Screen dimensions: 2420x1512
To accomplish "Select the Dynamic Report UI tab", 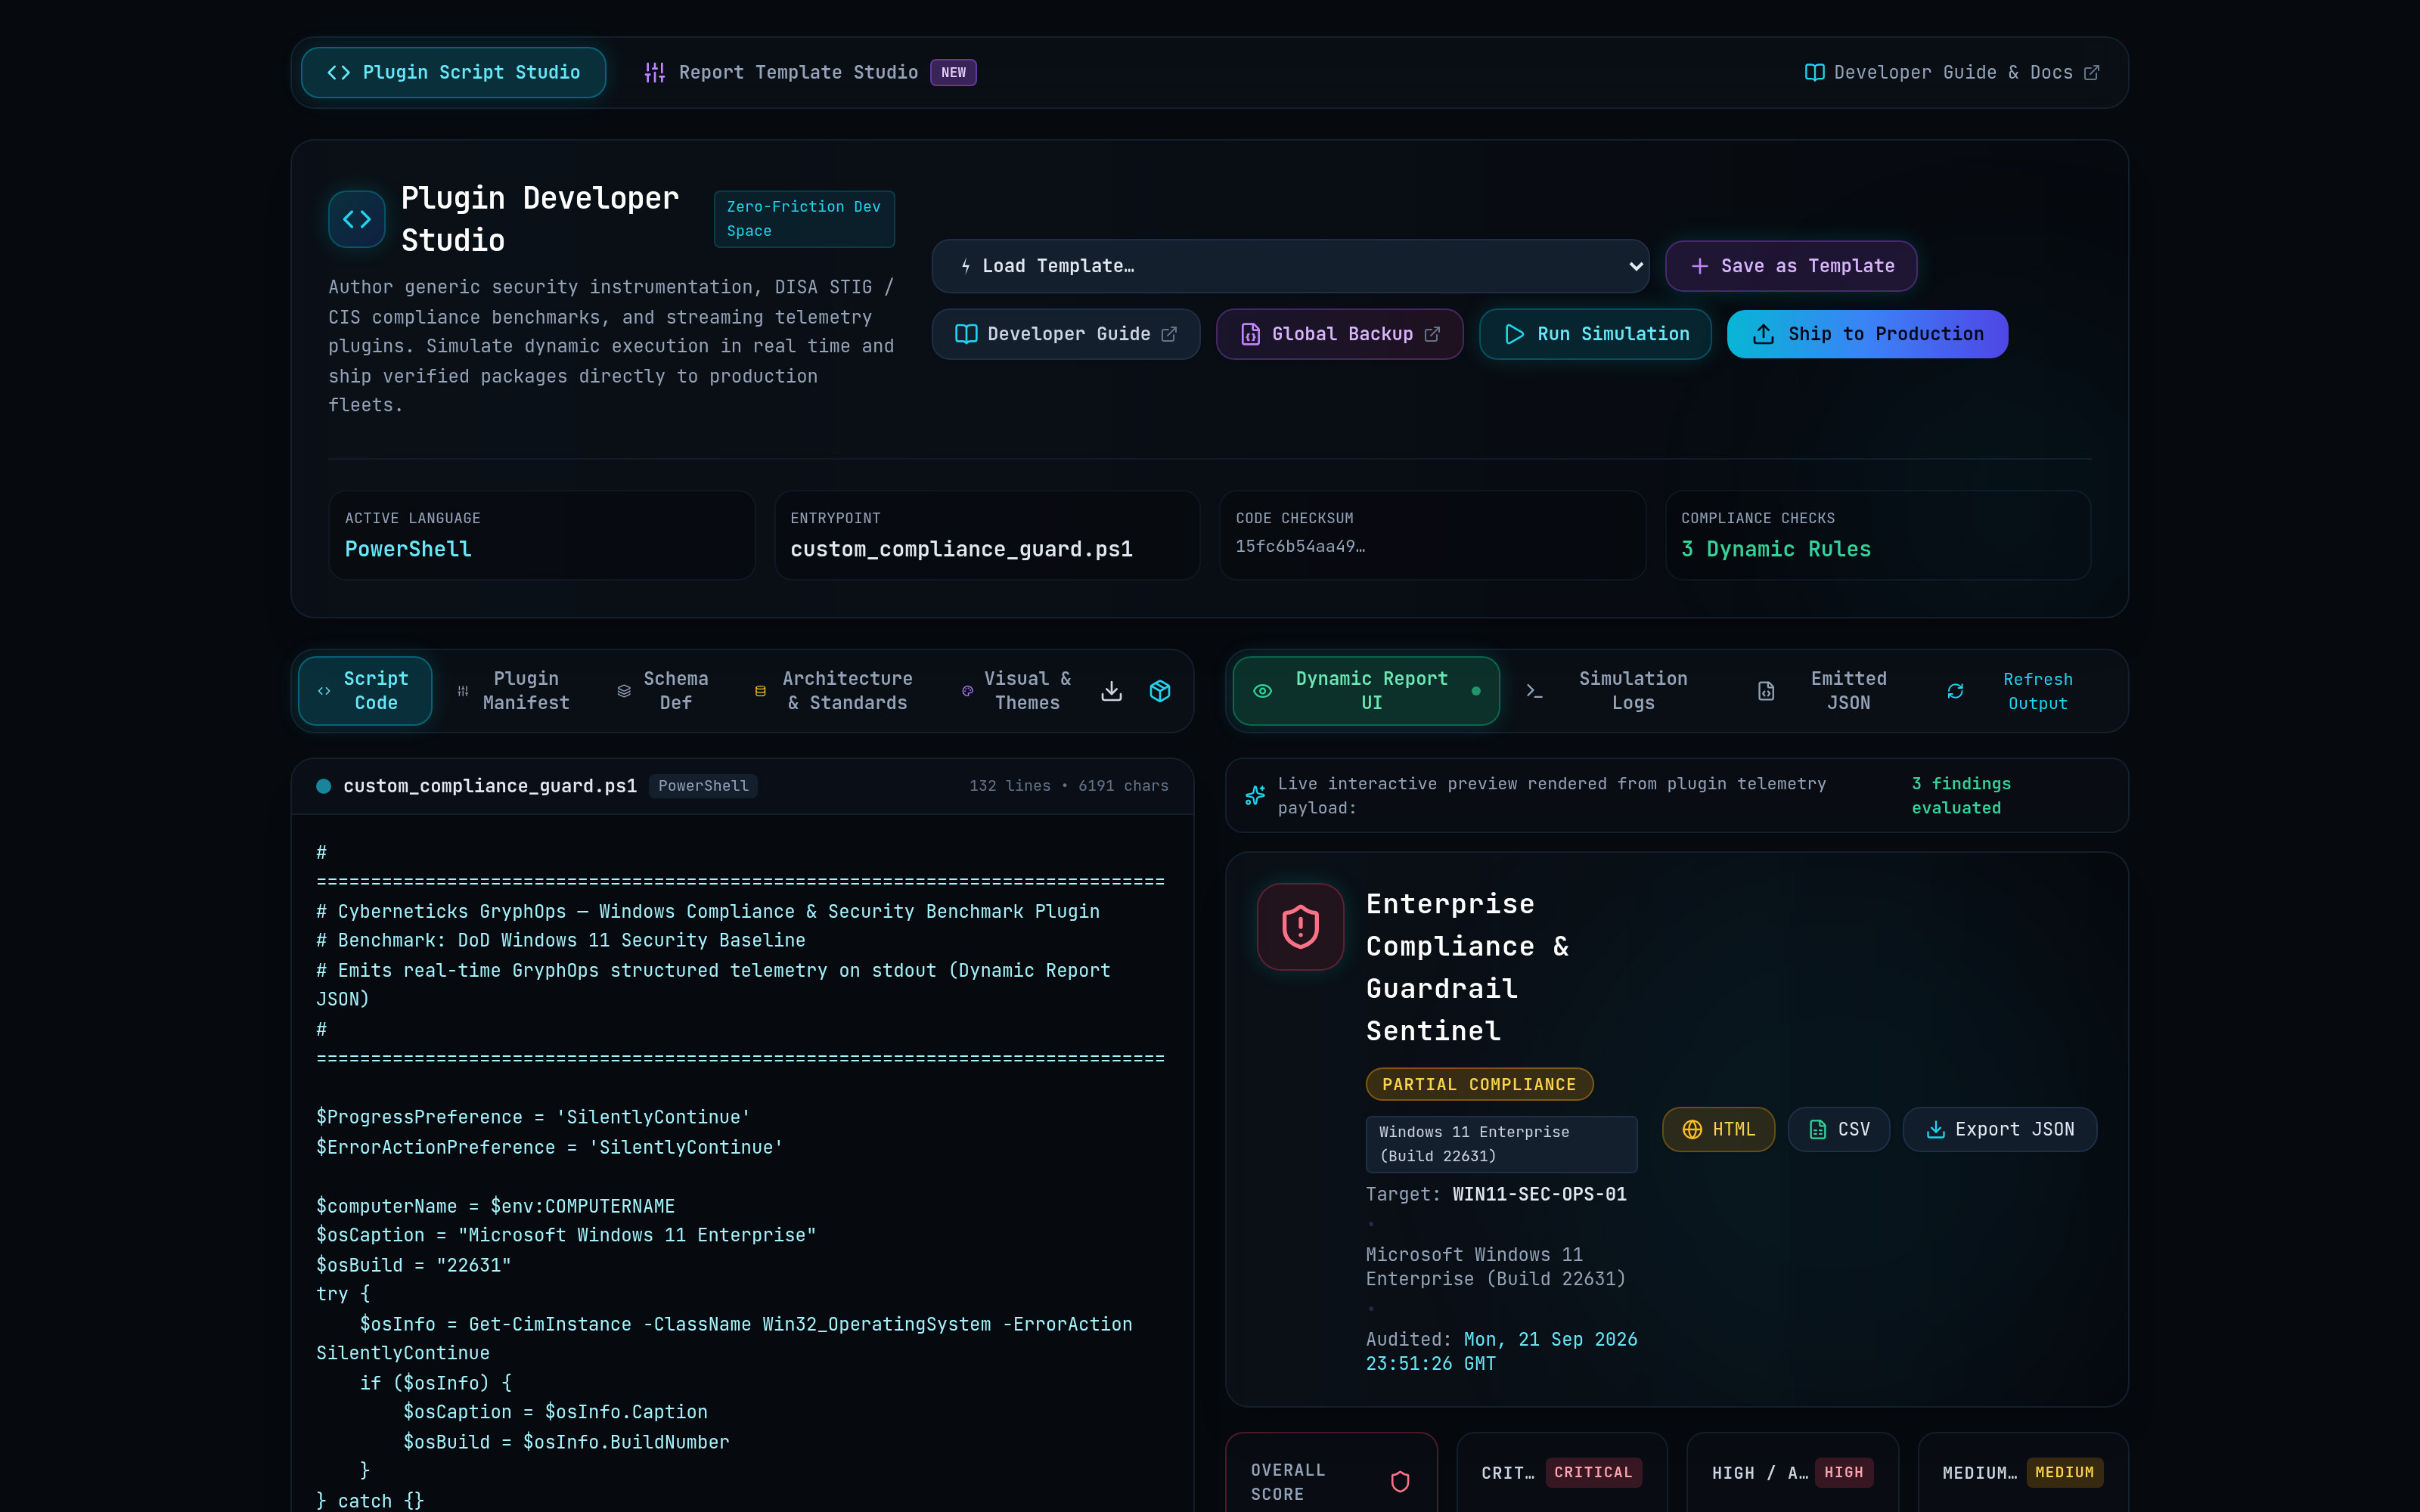I will [1366, 691].
